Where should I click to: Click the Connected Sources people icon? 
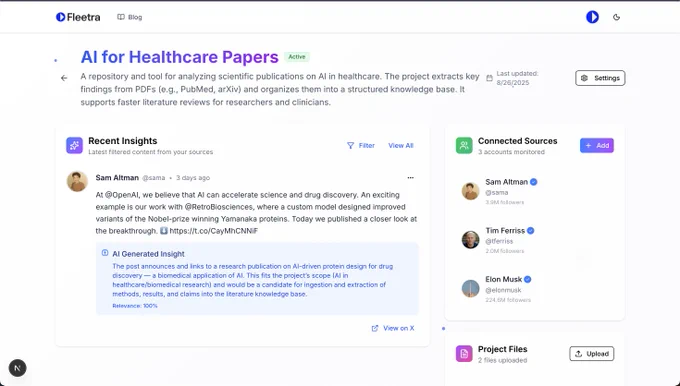pyautogui.click(x=464, y=145)
